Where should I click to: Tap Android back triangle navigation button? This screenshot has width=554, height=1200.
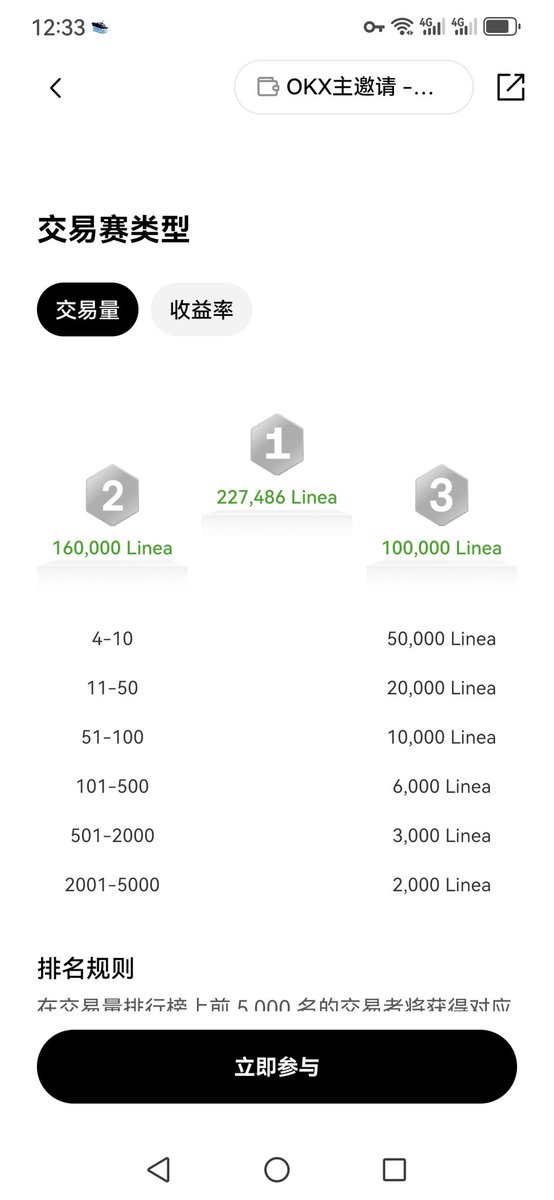[x=158, y=1169]
